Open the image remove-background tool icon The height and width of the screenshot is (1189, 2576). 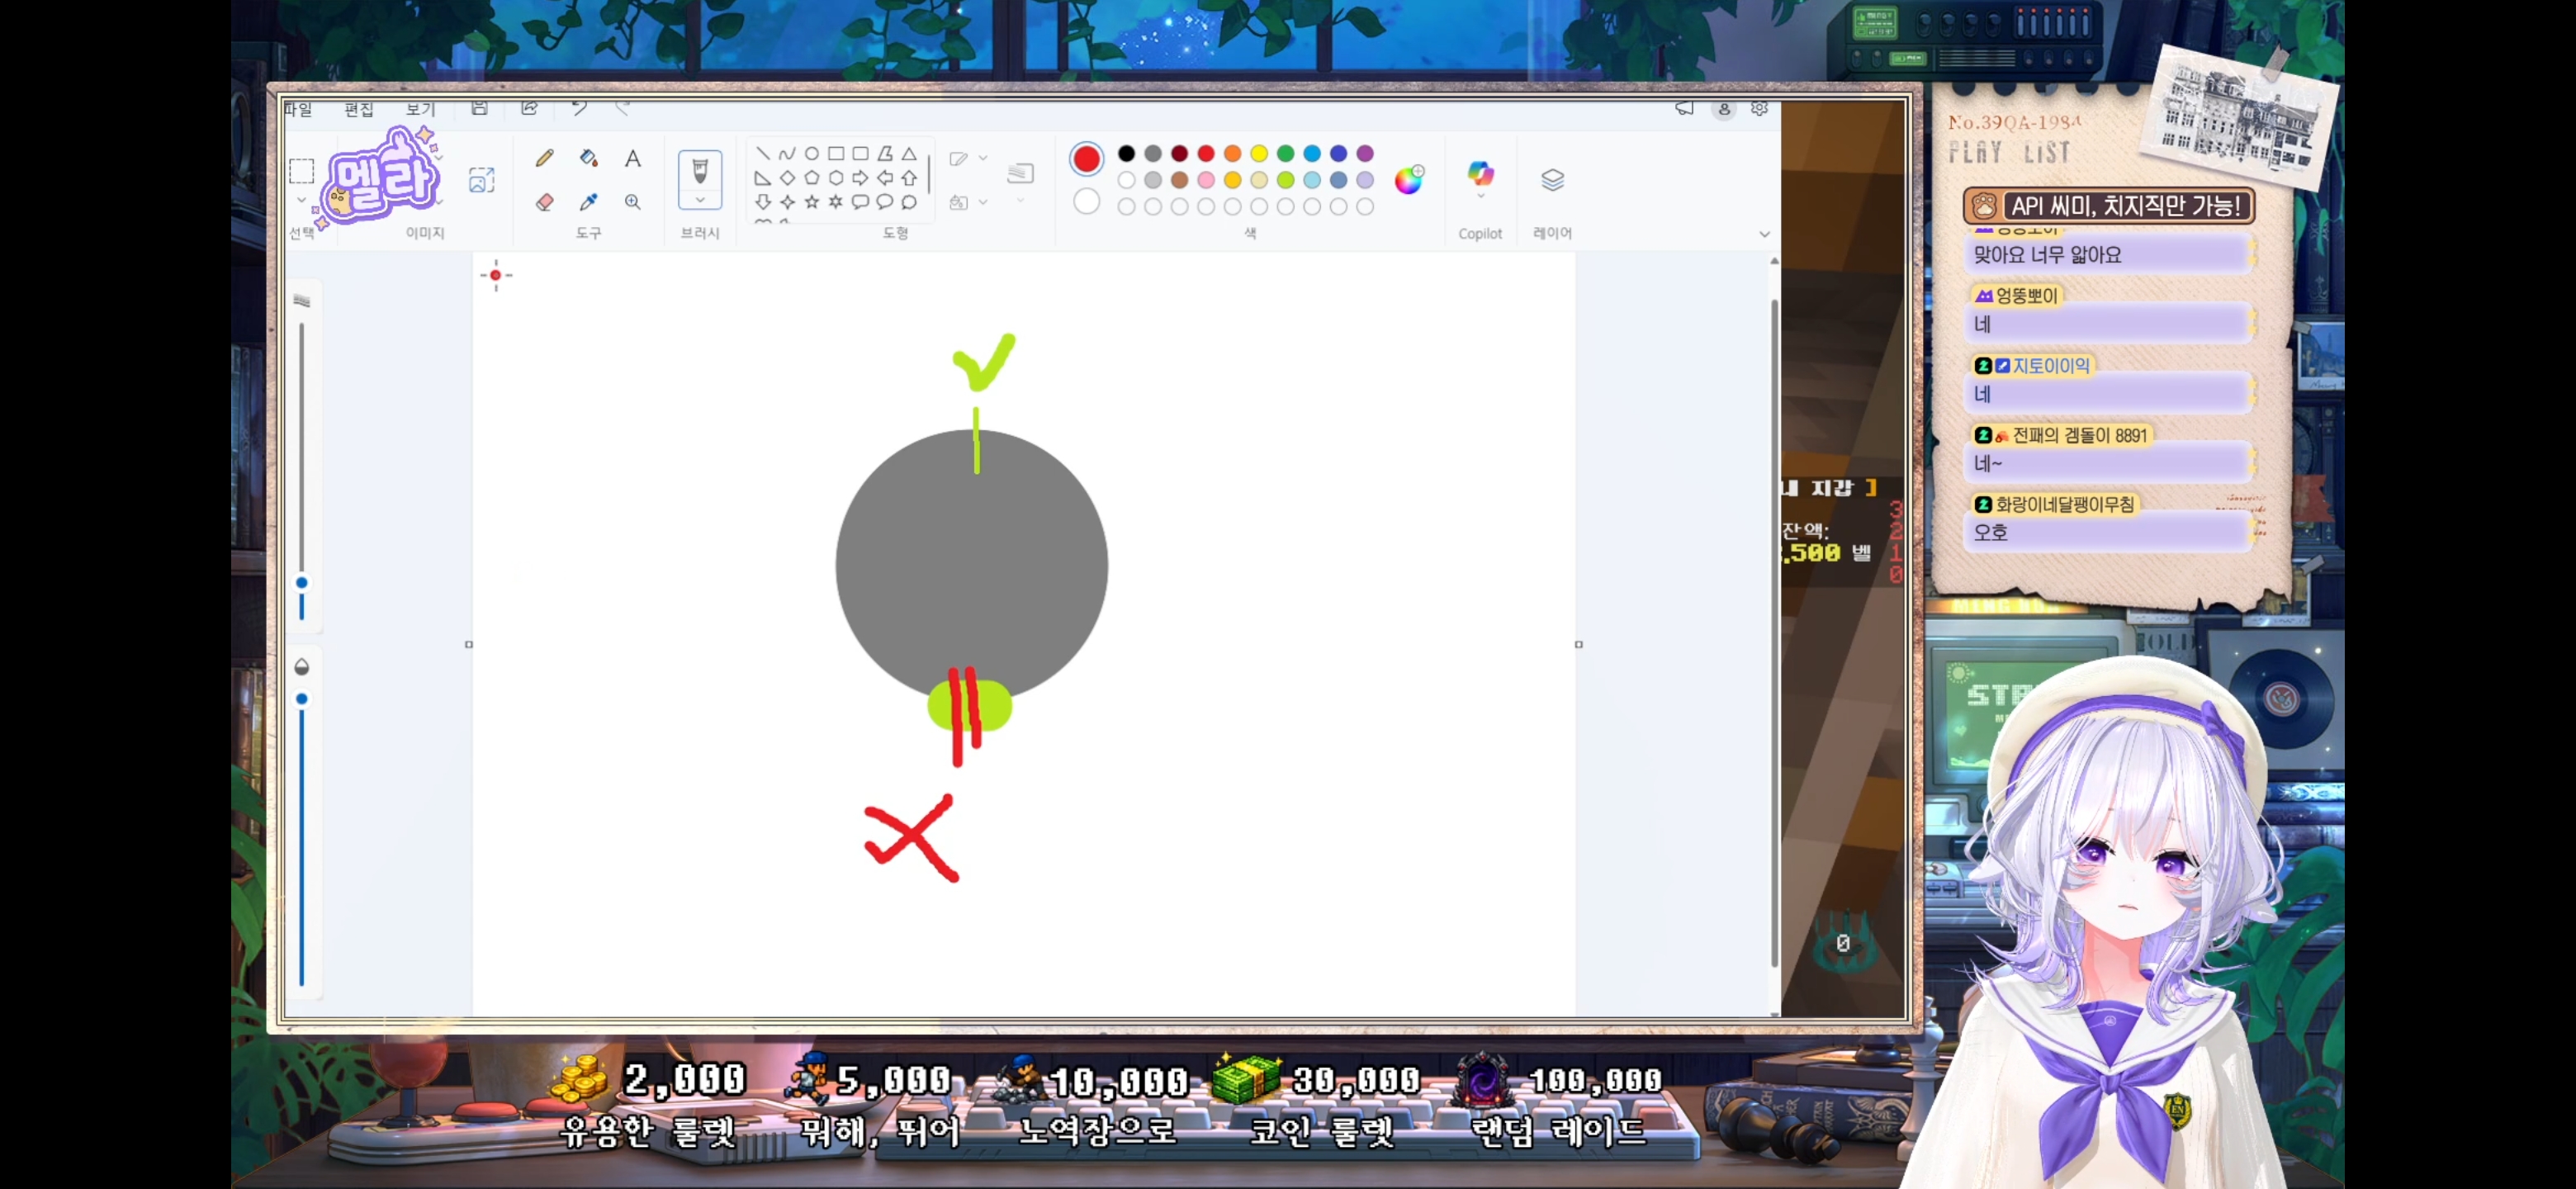click(x=481, y=180)
